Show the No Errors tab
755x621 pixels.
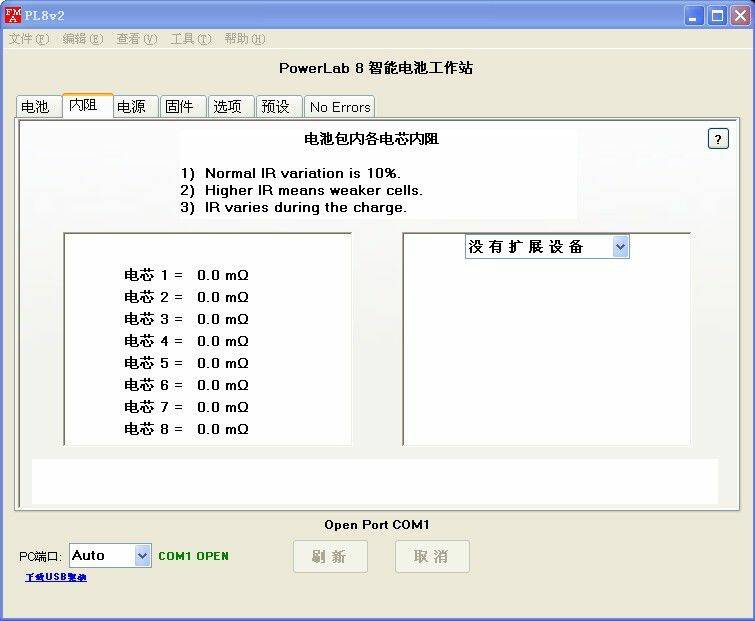[x=339, y=106]
